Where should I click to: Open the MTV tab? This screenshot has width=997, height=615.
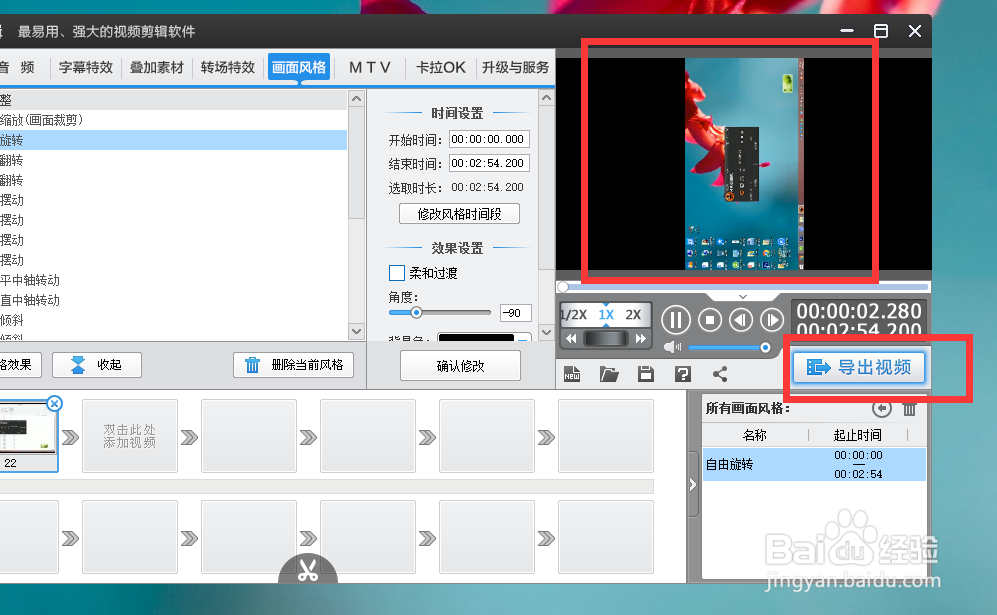[369, 67]
